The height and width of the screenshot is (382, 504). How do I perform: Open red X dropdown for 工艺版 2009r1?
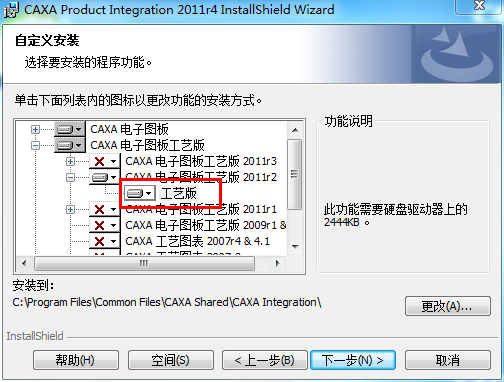coord(105,225)
